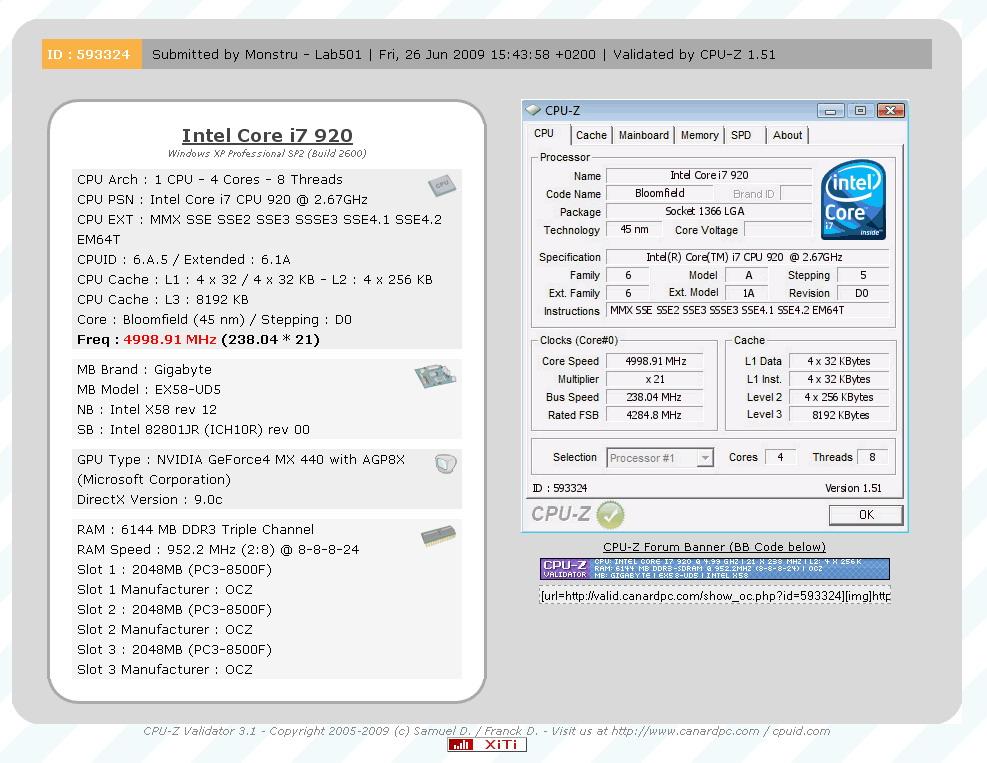Click the Cores count field
The image size is (987, 763).
click(x=781, y=458)
